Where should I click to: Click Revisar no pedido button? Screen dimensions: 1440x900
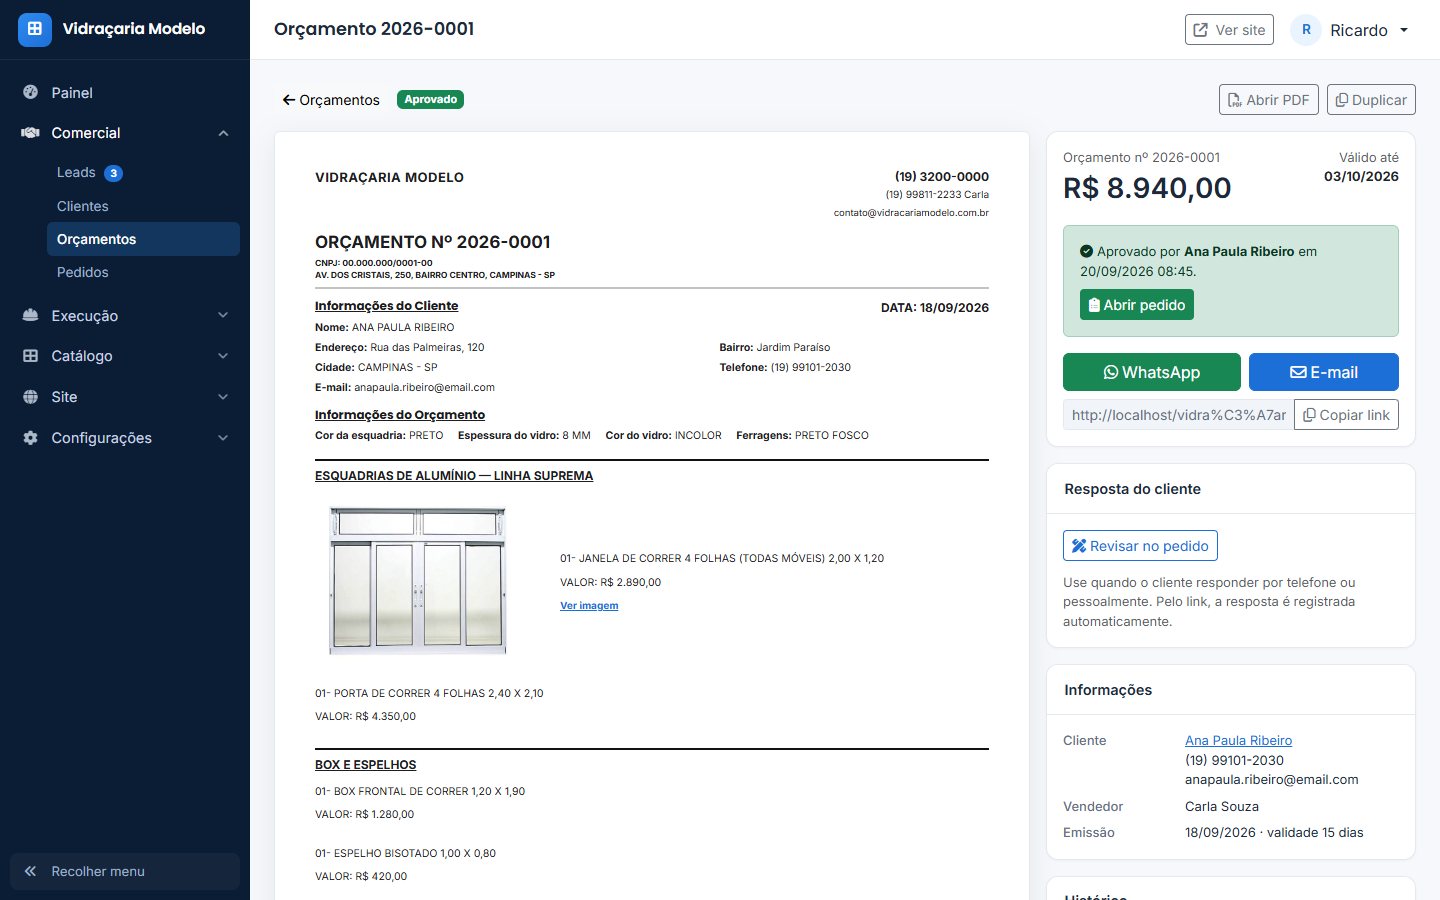pos(1140,546)
